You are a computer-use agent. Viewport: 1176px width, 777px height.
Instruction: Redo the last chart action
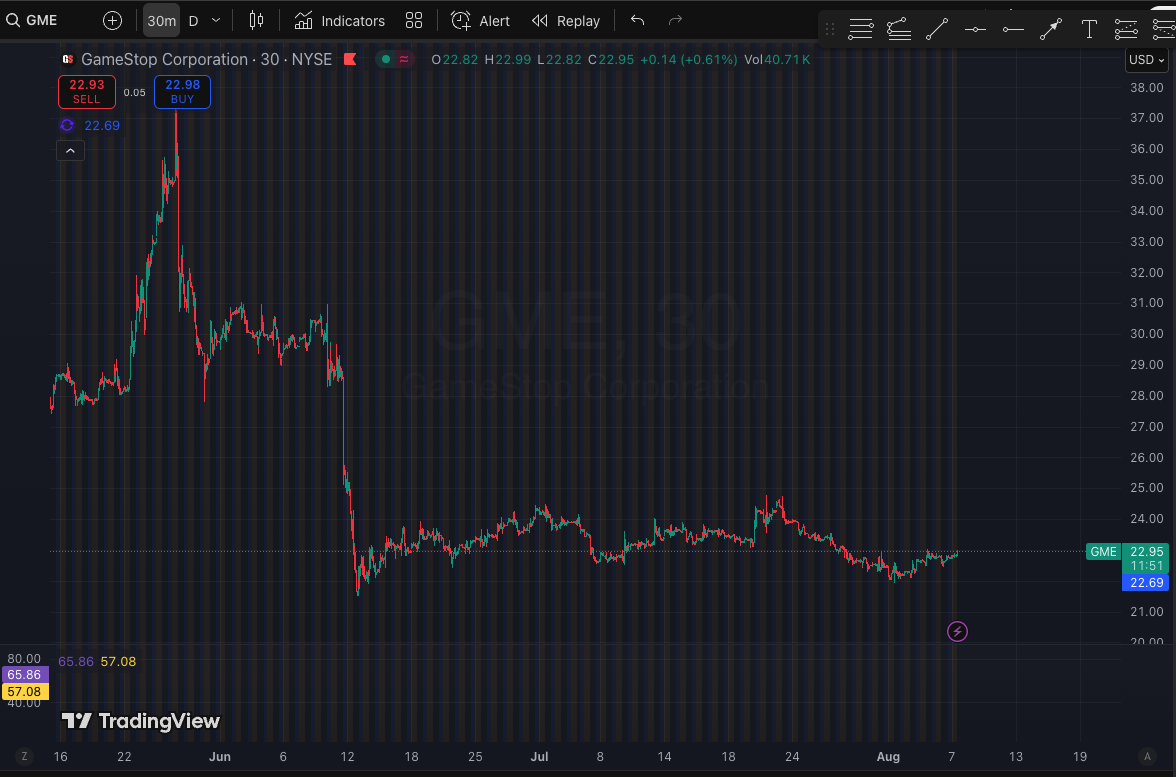pos(675,20)
